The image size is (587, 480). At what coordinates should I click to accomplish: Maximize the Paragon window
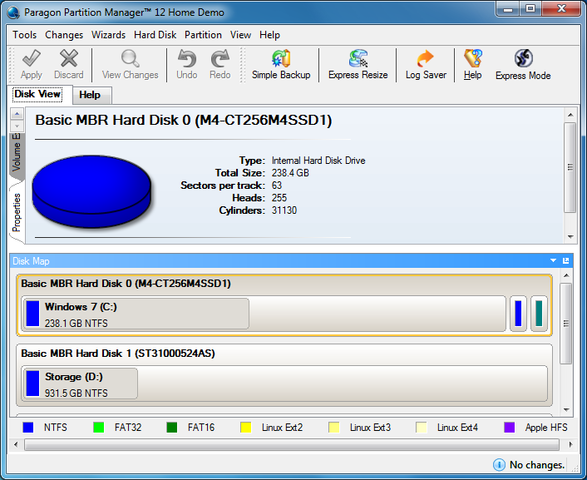coord(530,9)
